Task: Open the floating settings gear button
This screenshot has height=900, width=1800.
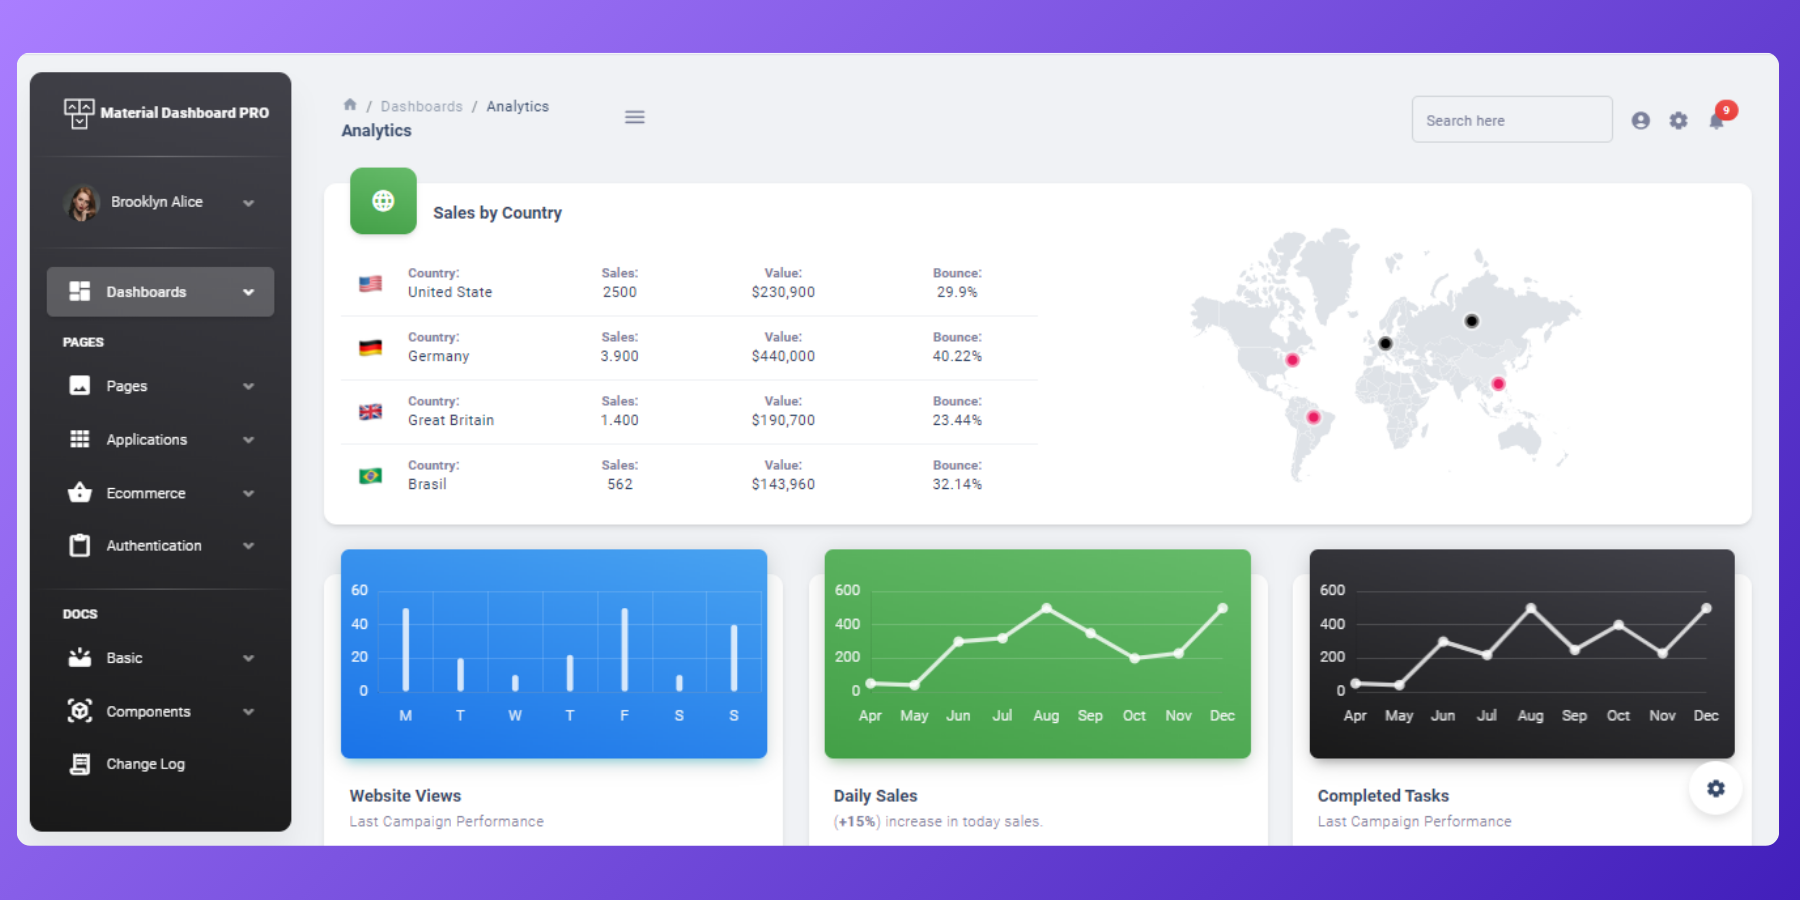Action: click(1716, 788)
